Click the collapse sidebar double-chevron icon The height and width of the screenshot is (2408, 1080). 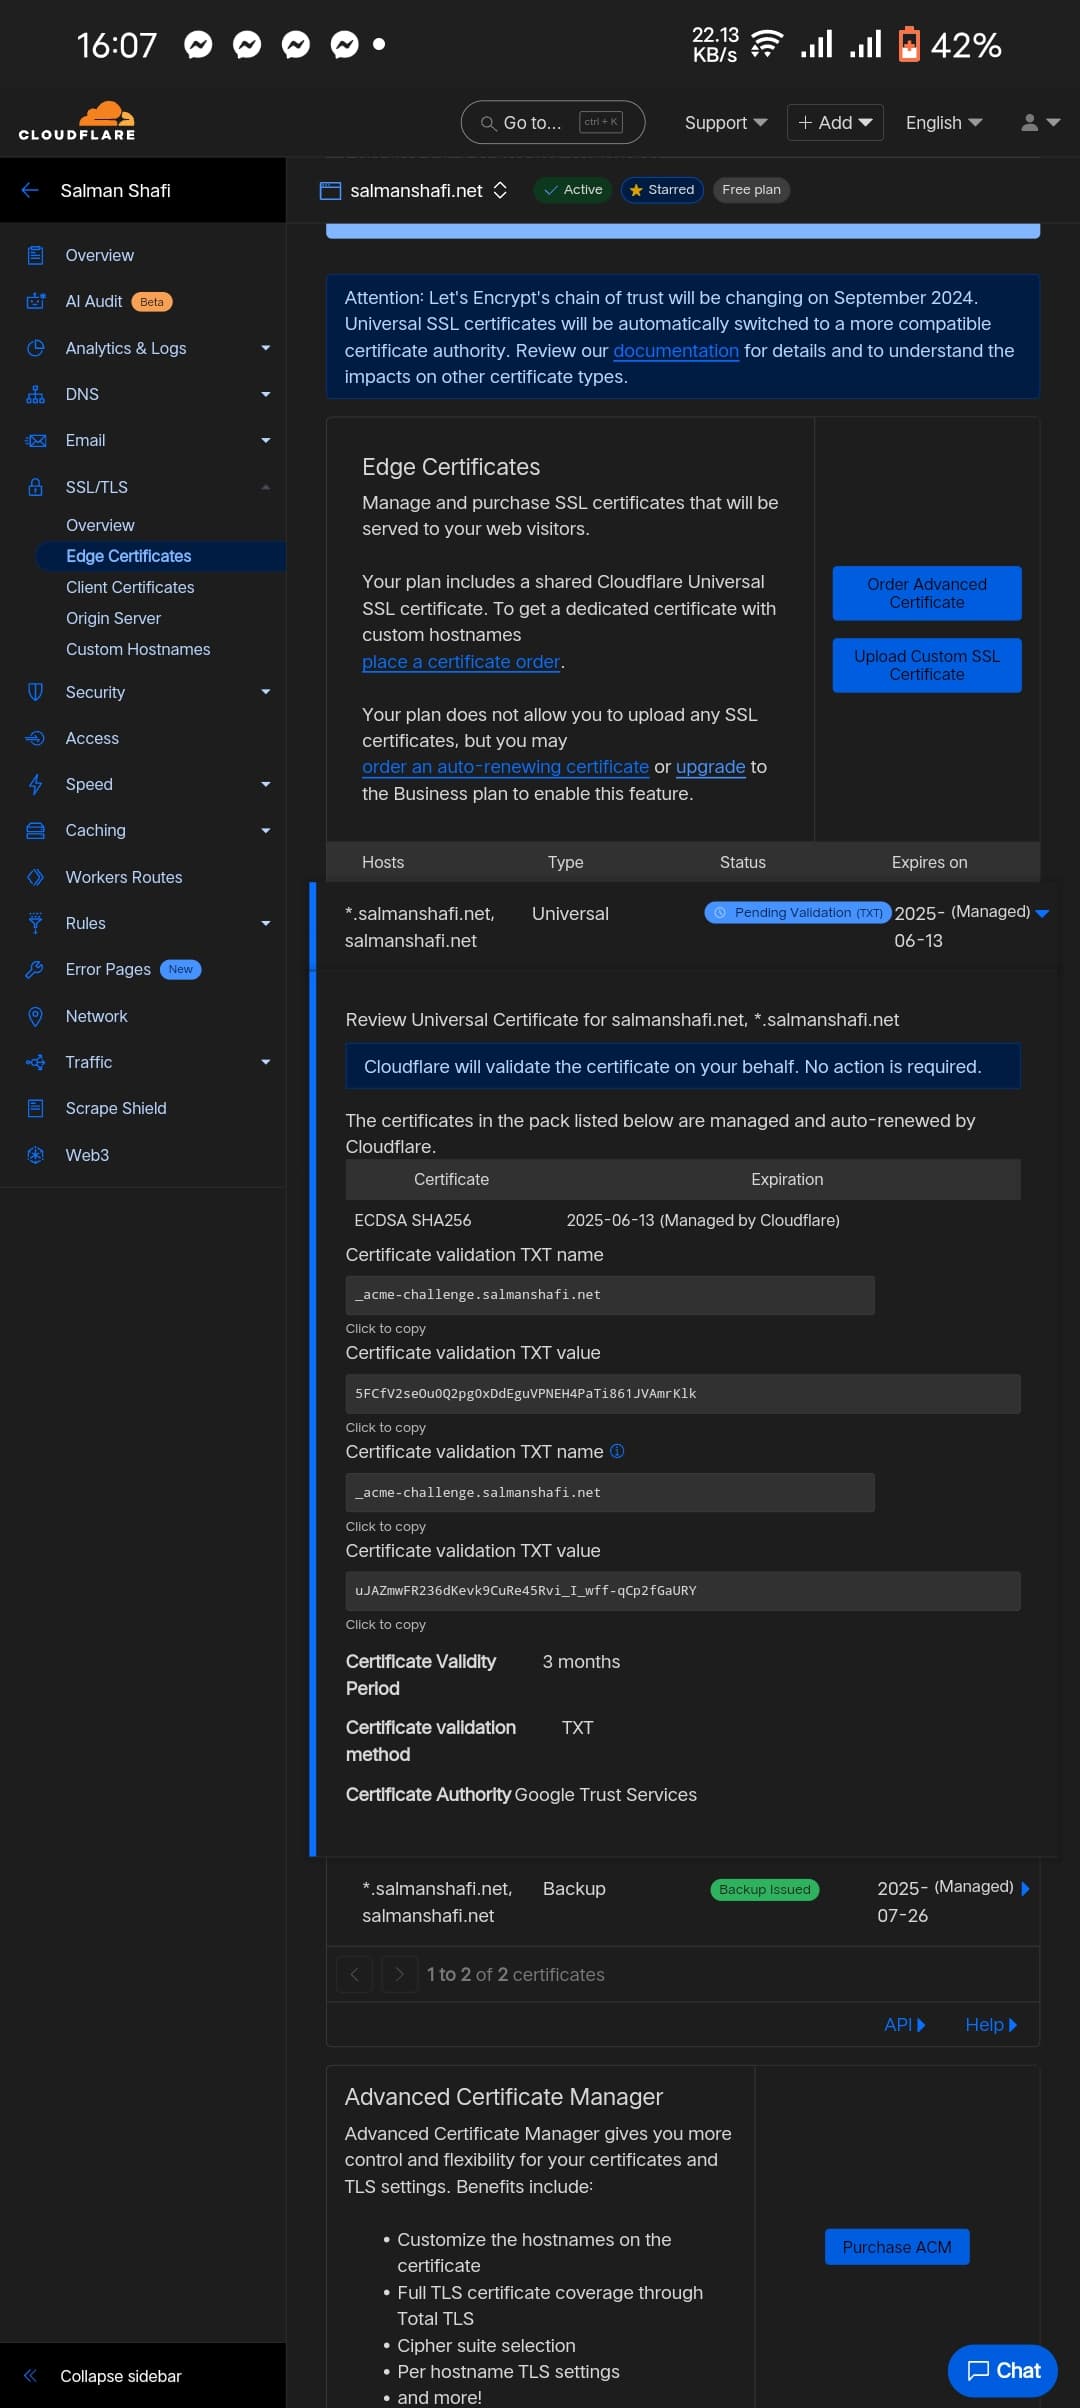click(30, 2375)
